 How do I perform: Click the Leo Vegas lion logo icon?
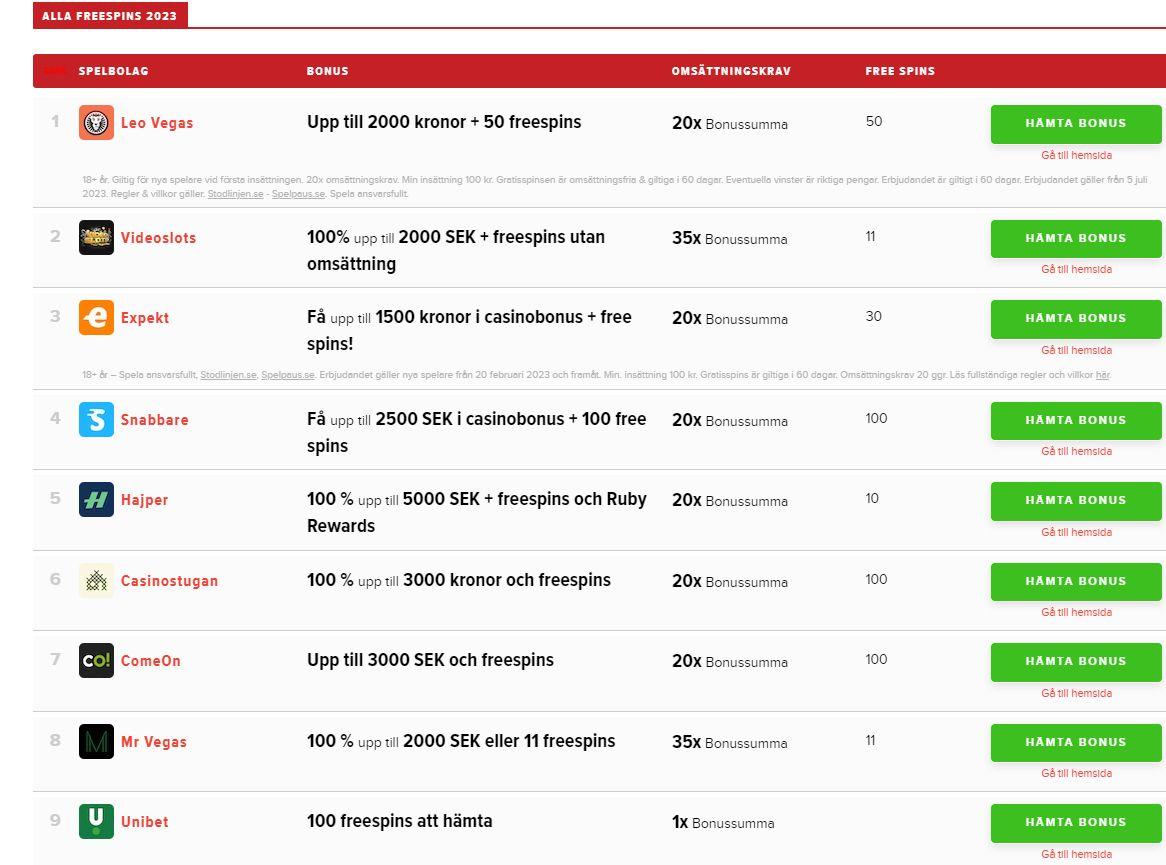(96, 123)
